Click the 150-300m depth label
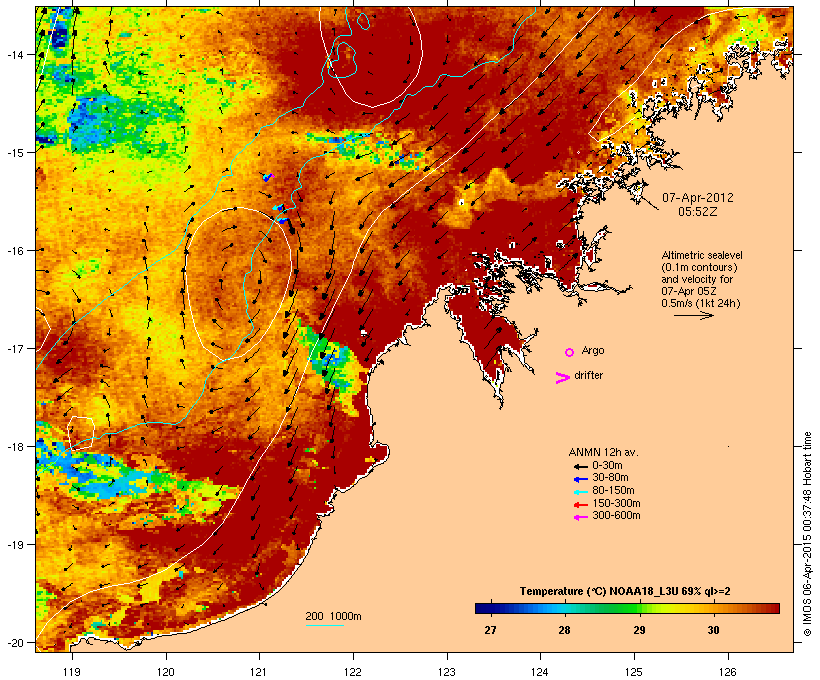820x680 pixels. (616, 503)
